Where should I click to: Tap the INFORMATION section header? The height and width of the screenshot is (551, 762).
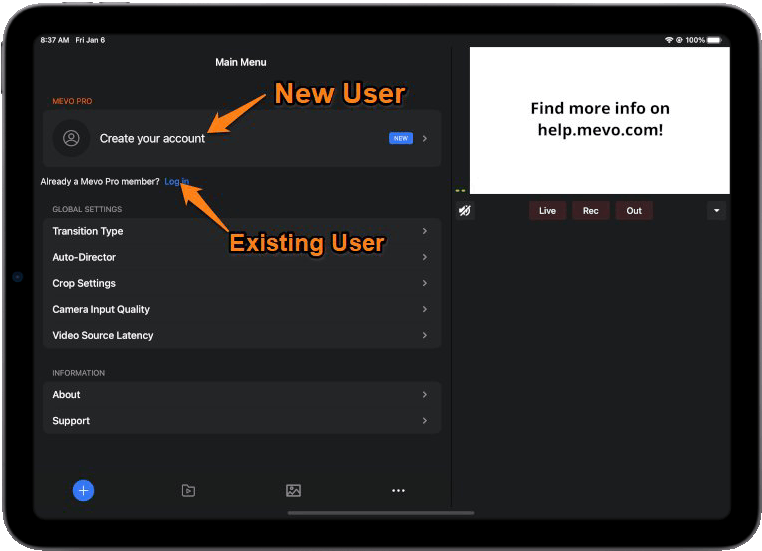(79, 373)
